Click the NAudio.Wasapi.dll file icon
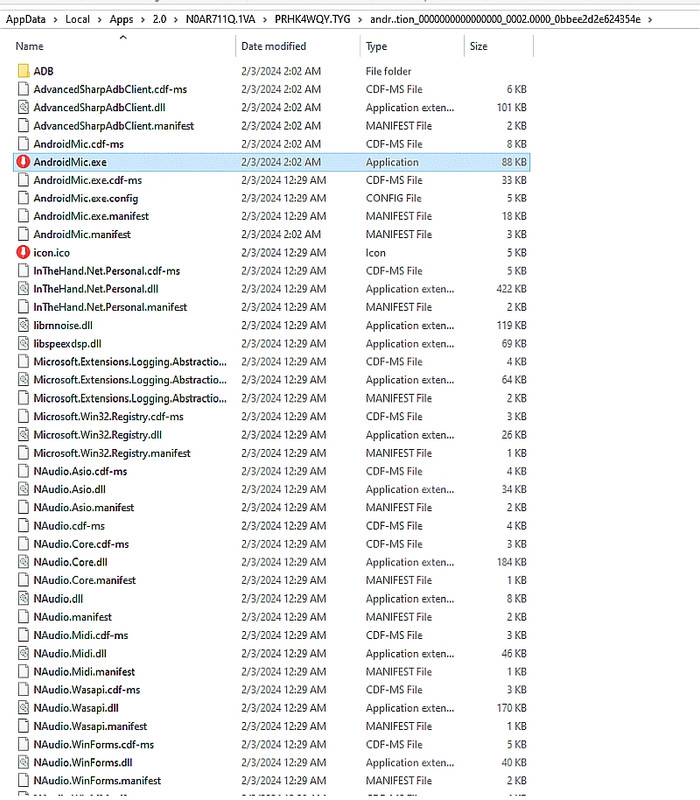Viewport: 700px width, 800px height. point(23,708)
